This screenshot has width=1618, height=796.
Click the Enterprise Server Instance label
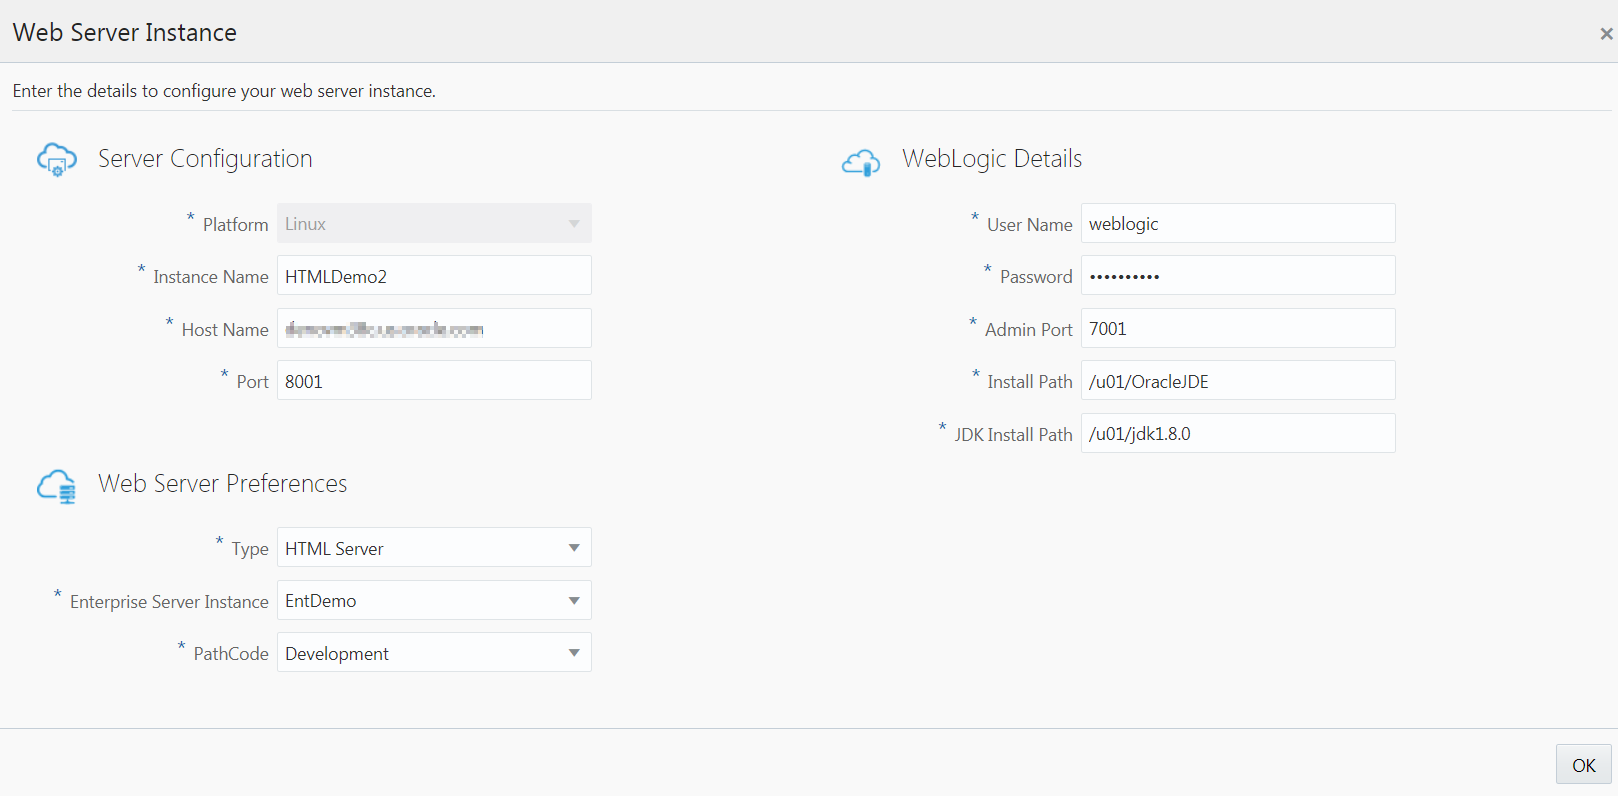click(169, 602)
